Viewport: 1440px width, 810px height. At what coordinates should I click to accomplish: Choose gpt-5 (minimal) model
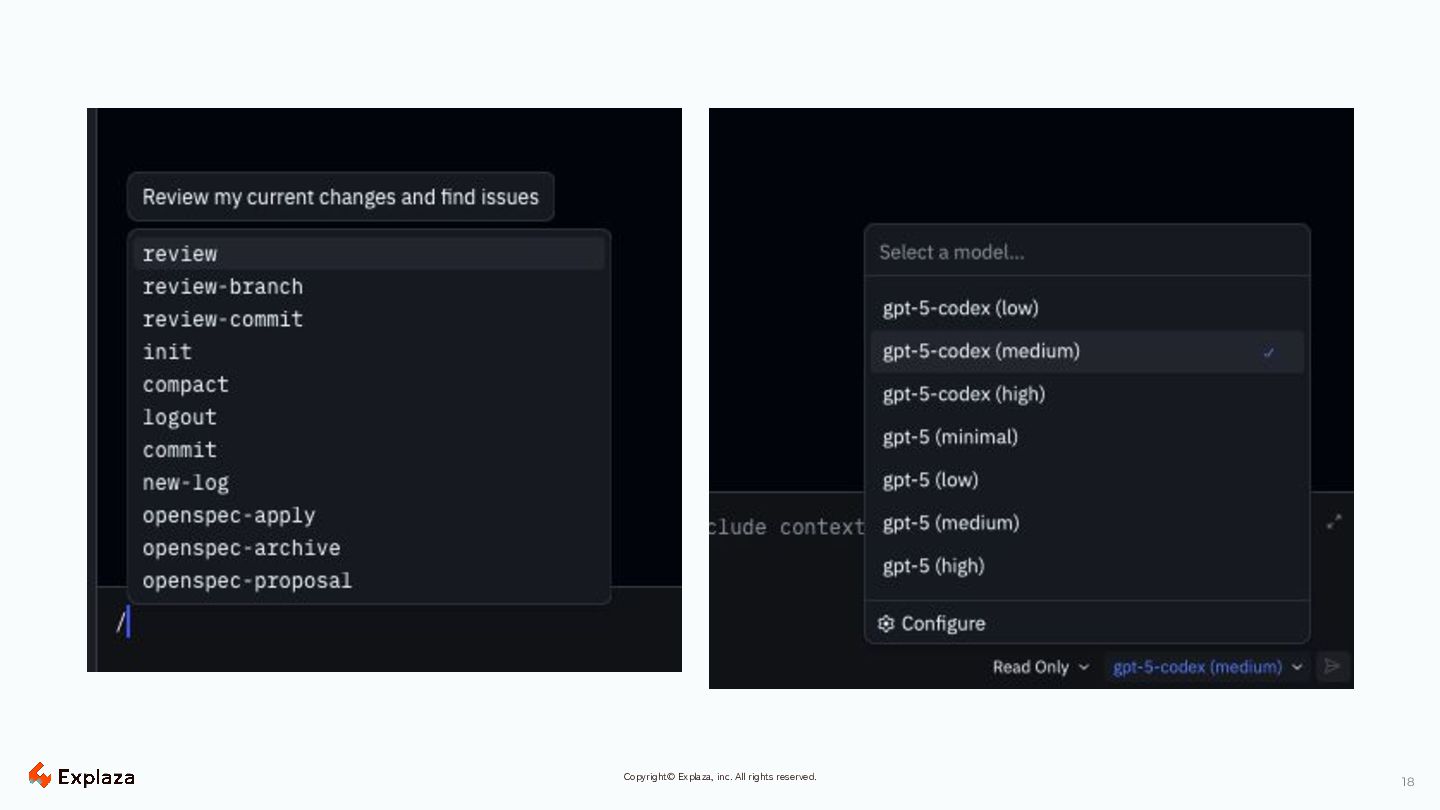[x=1087, y=437]
